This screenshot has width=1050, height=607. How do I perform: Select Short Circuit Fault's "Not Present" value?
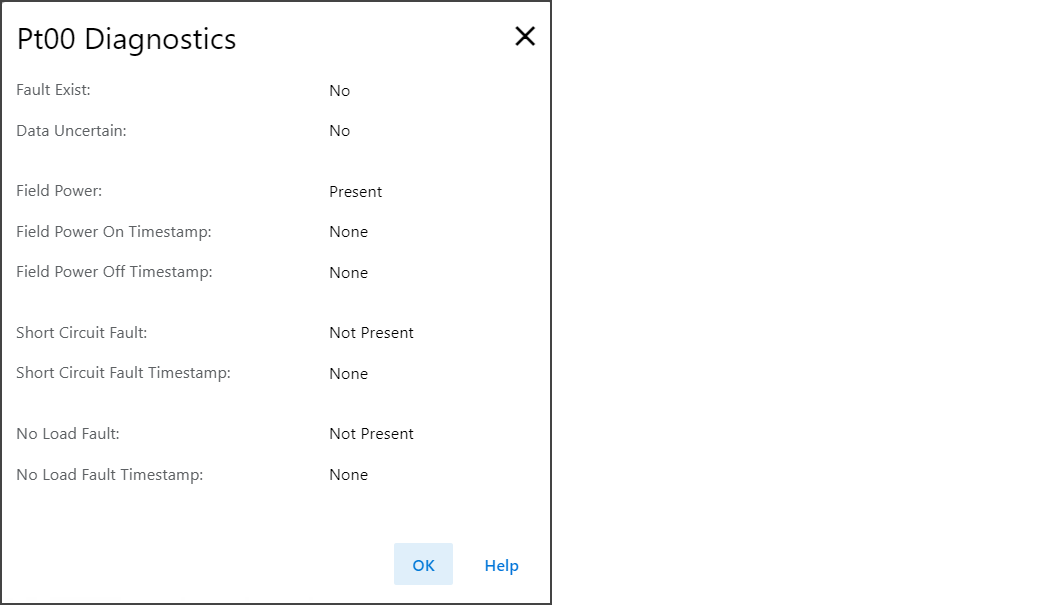tap(371, 333)
